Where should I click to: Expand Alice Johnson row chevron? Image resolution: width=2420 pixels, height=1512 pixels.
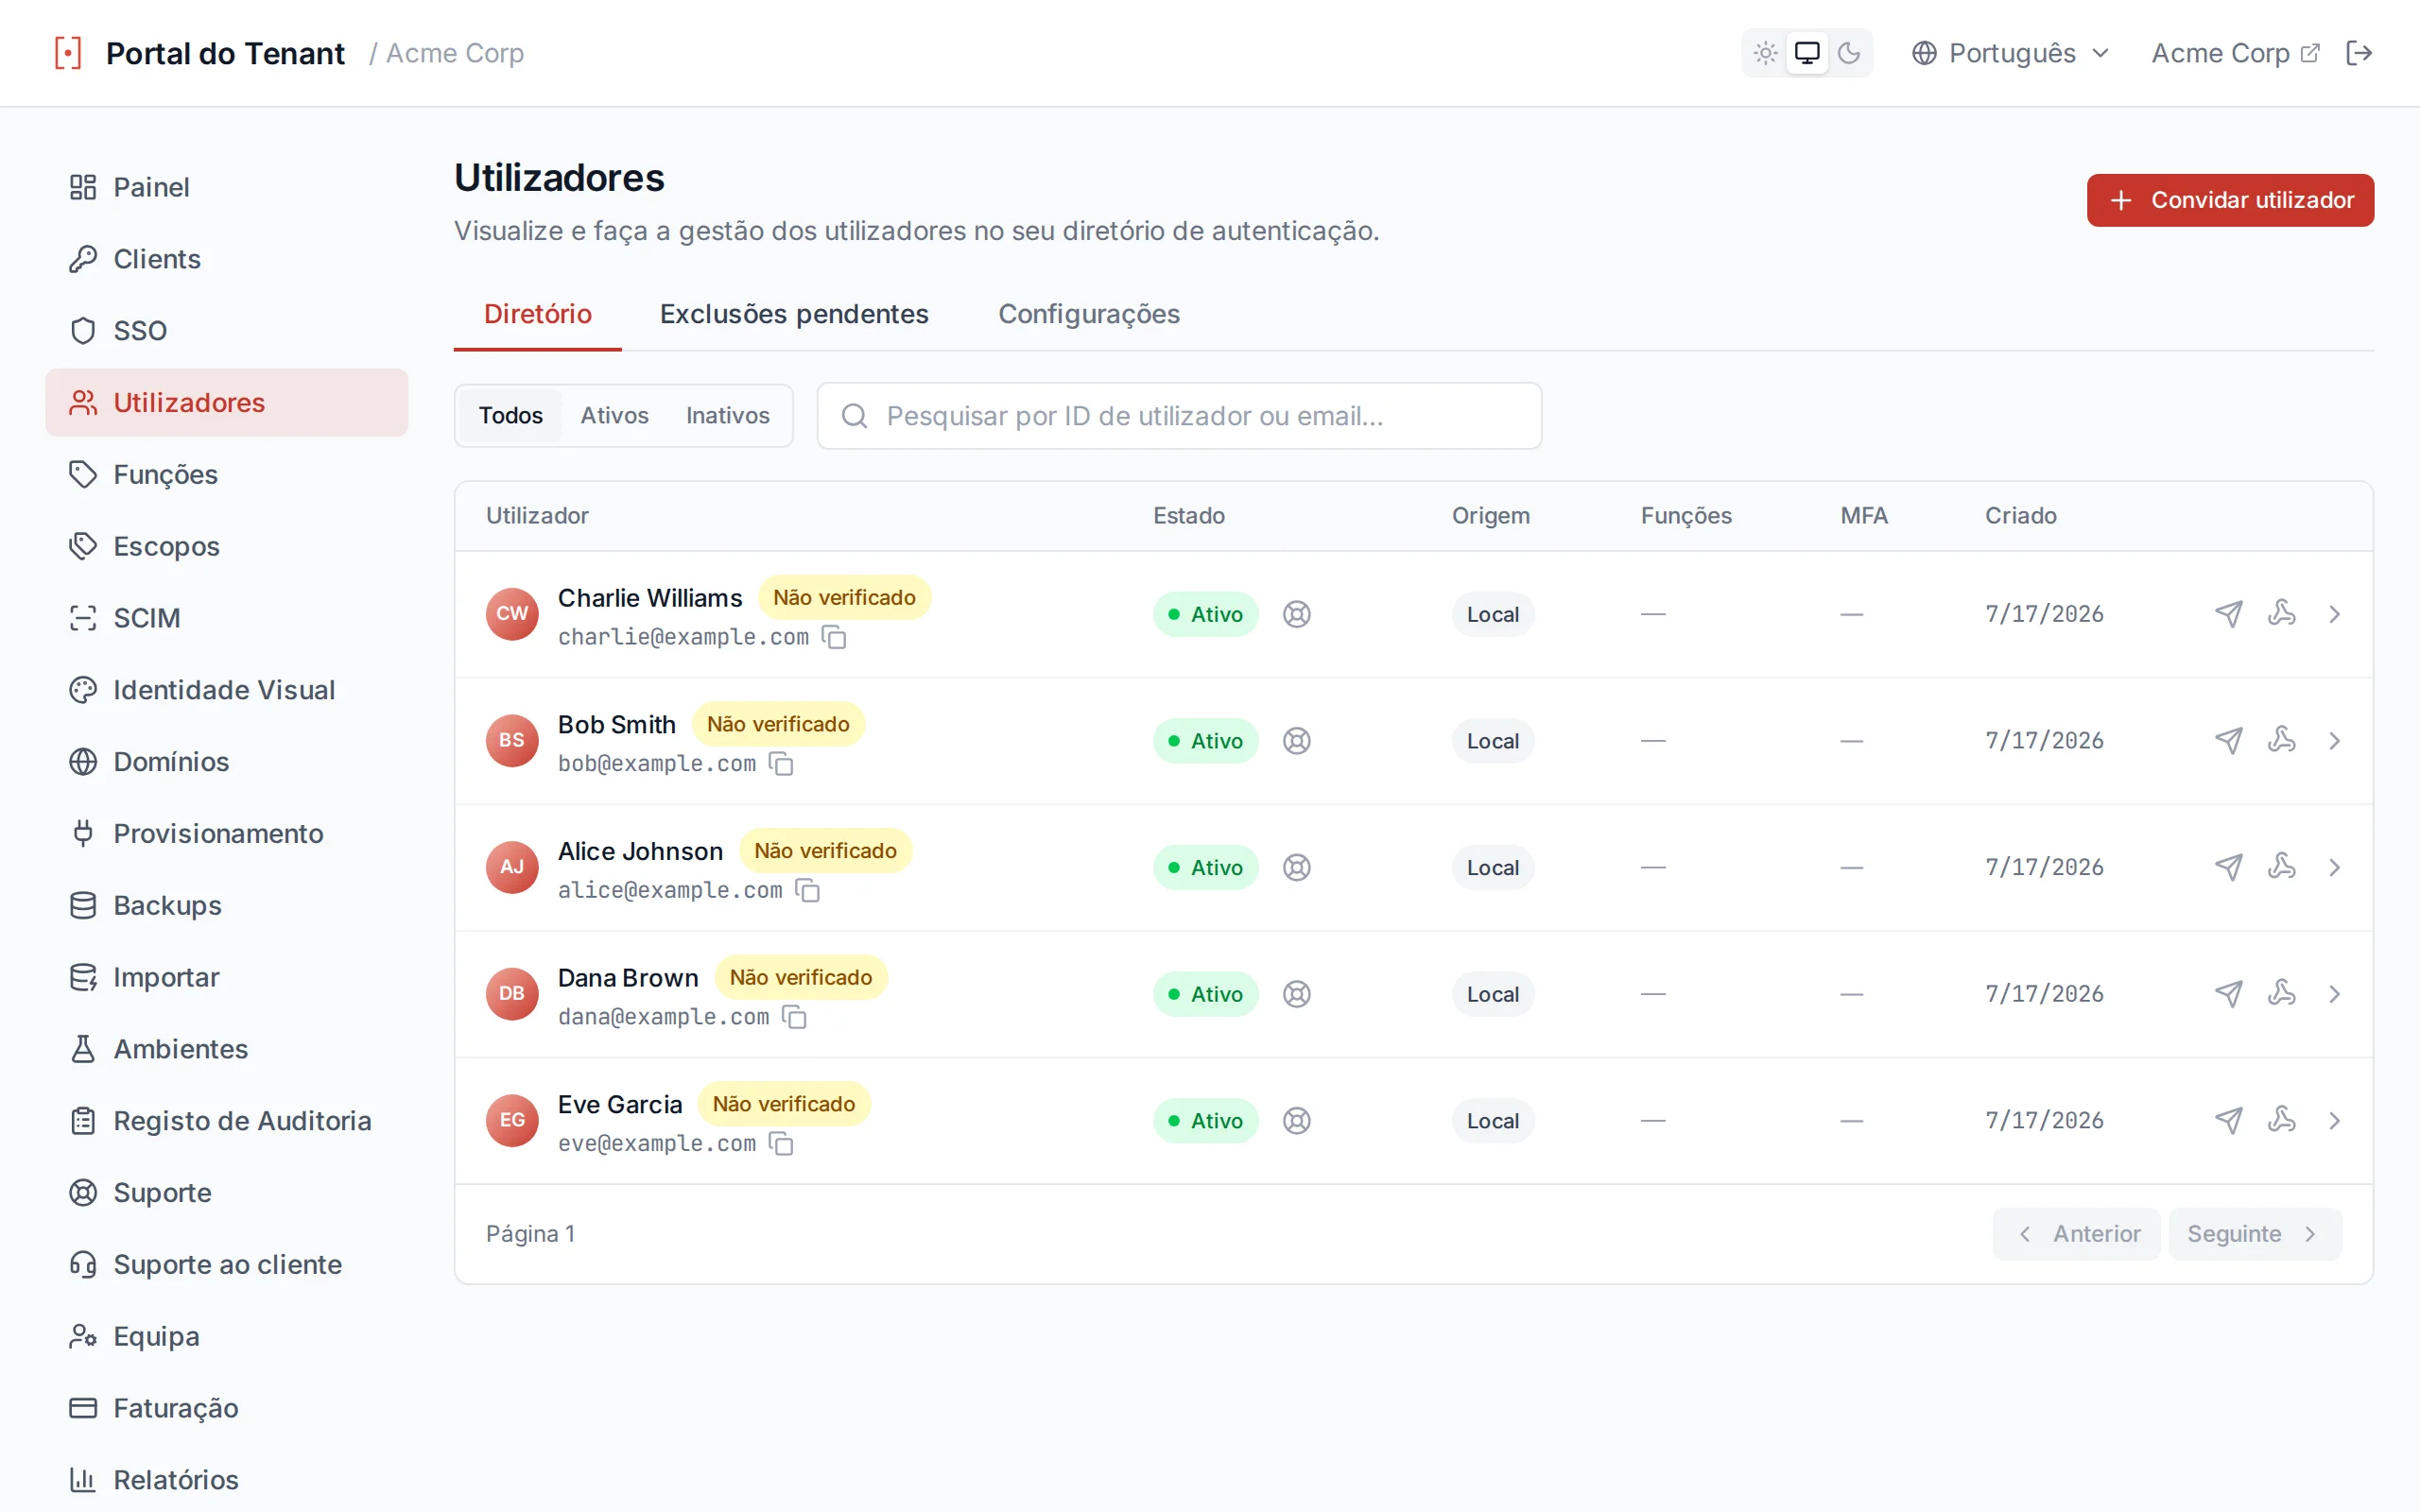[x=2335, y=867]
